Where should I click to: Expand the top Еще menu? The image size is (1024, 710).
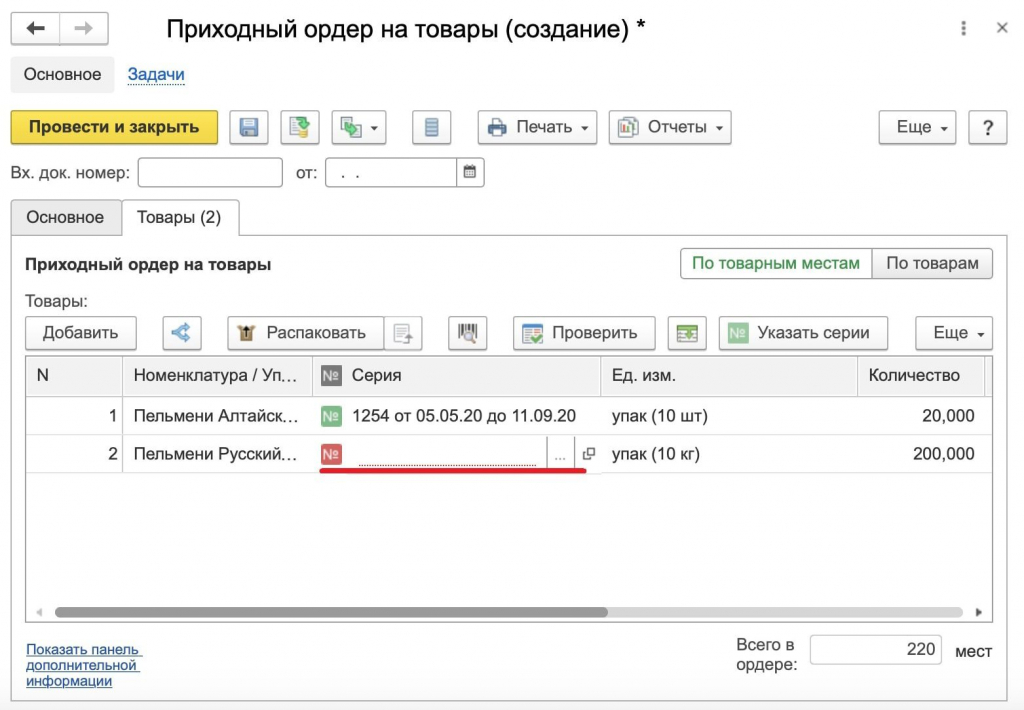pyautogui.click(x=917, y=127)
